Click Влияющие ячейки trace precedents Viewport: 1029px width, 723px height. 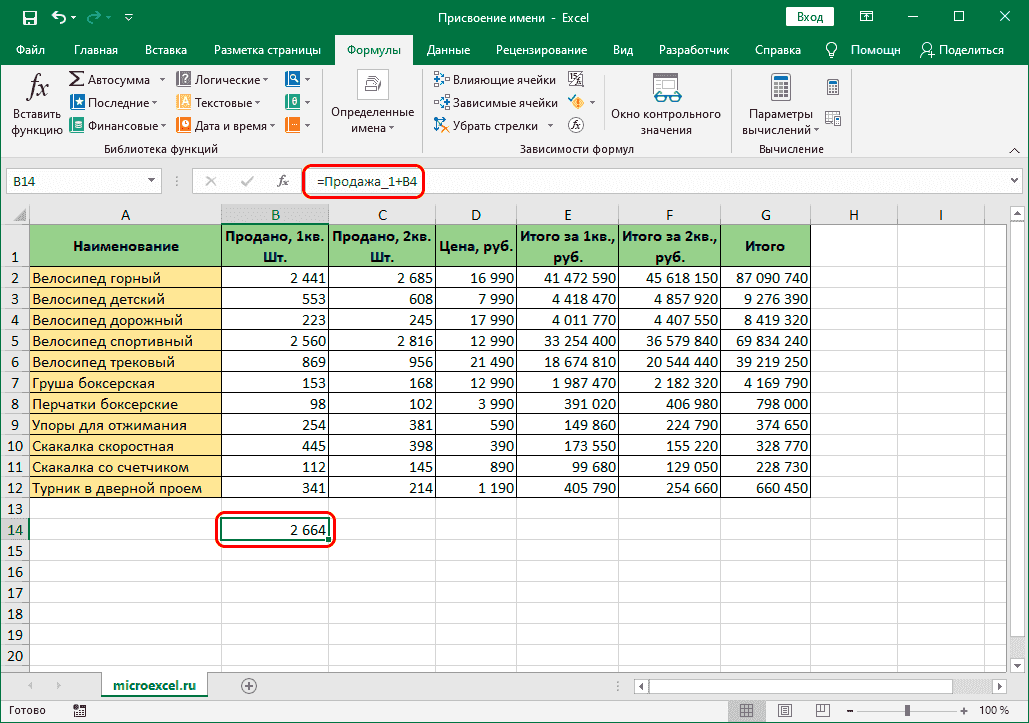click(x=496, y=80)
